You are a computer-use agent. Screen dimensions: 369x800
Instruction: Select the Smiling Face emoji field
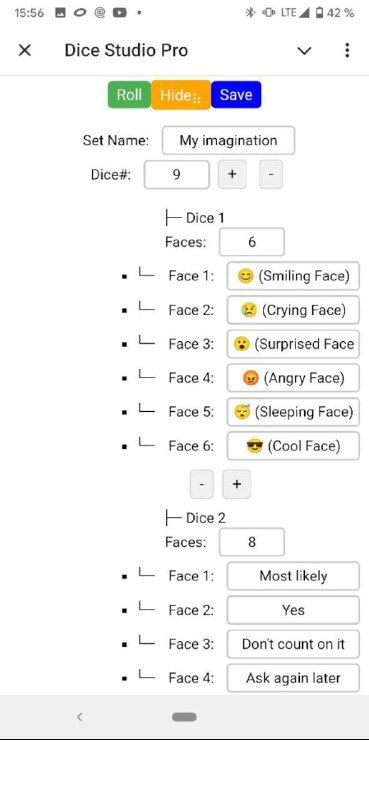coord(293,276)
